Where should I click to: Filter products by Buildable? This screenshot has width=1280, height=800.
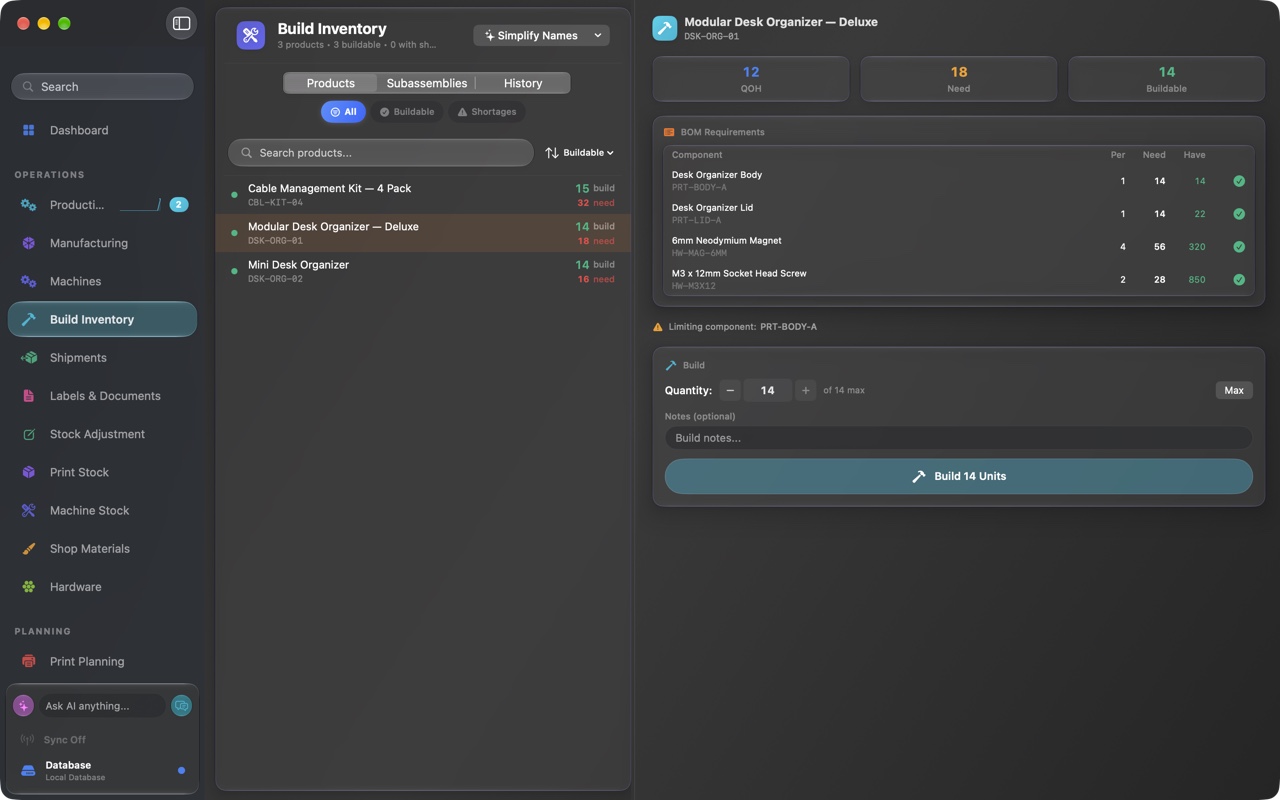point(407,112)
